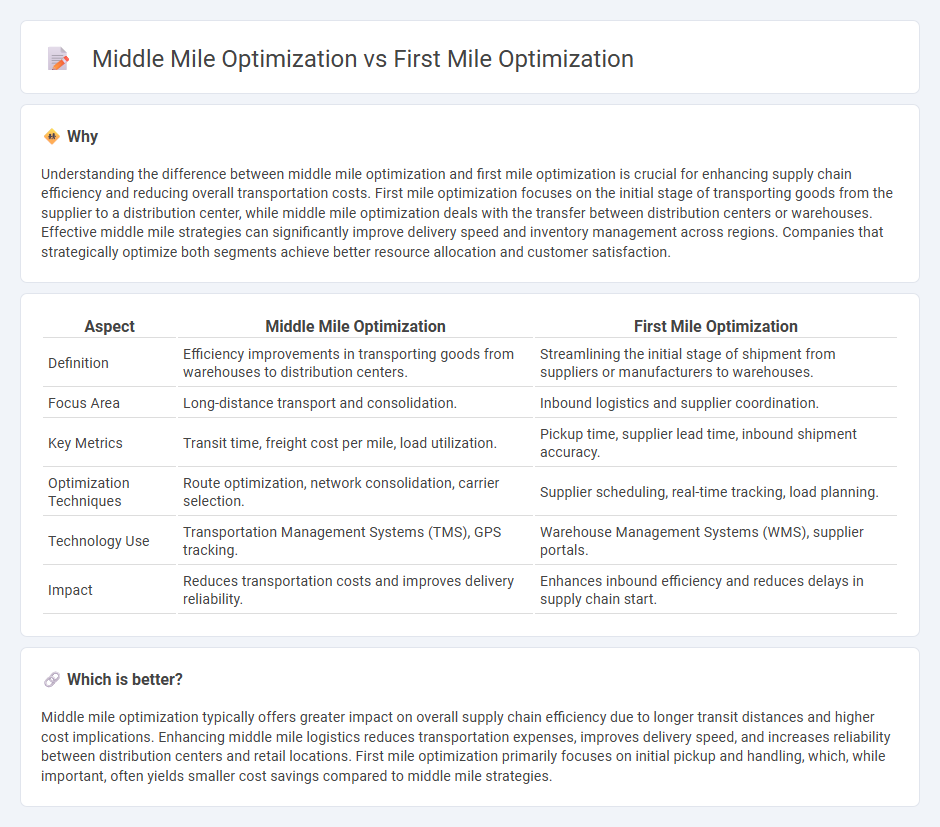Click cell 'Transit time, freight cost per mile, load utilization.'
Screen dimensions: 940x827
(355, 443)
